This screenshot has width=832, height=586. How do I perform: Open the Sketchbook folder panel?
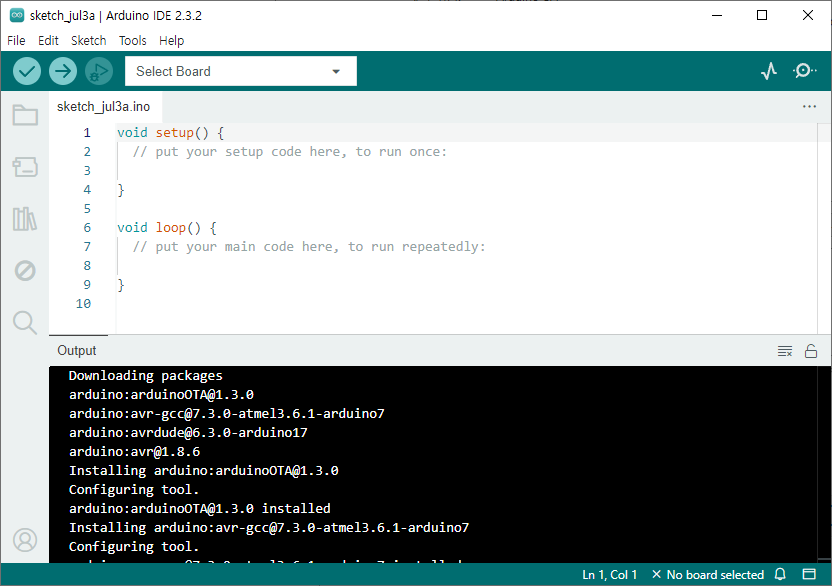point(25,115)
